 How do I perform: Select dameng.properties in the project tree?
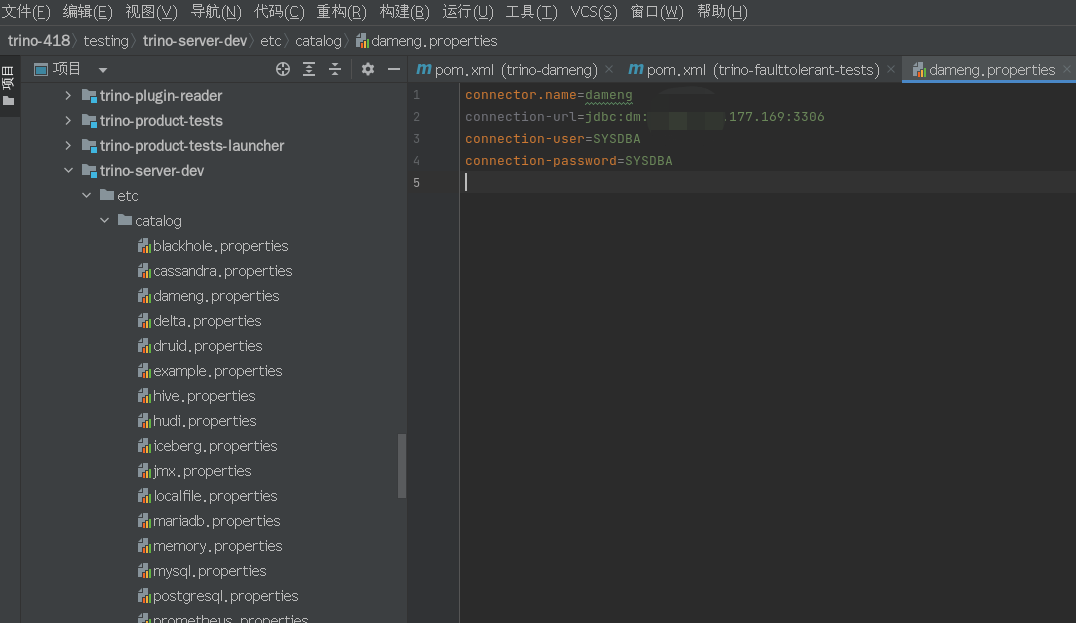pos(216,296)
